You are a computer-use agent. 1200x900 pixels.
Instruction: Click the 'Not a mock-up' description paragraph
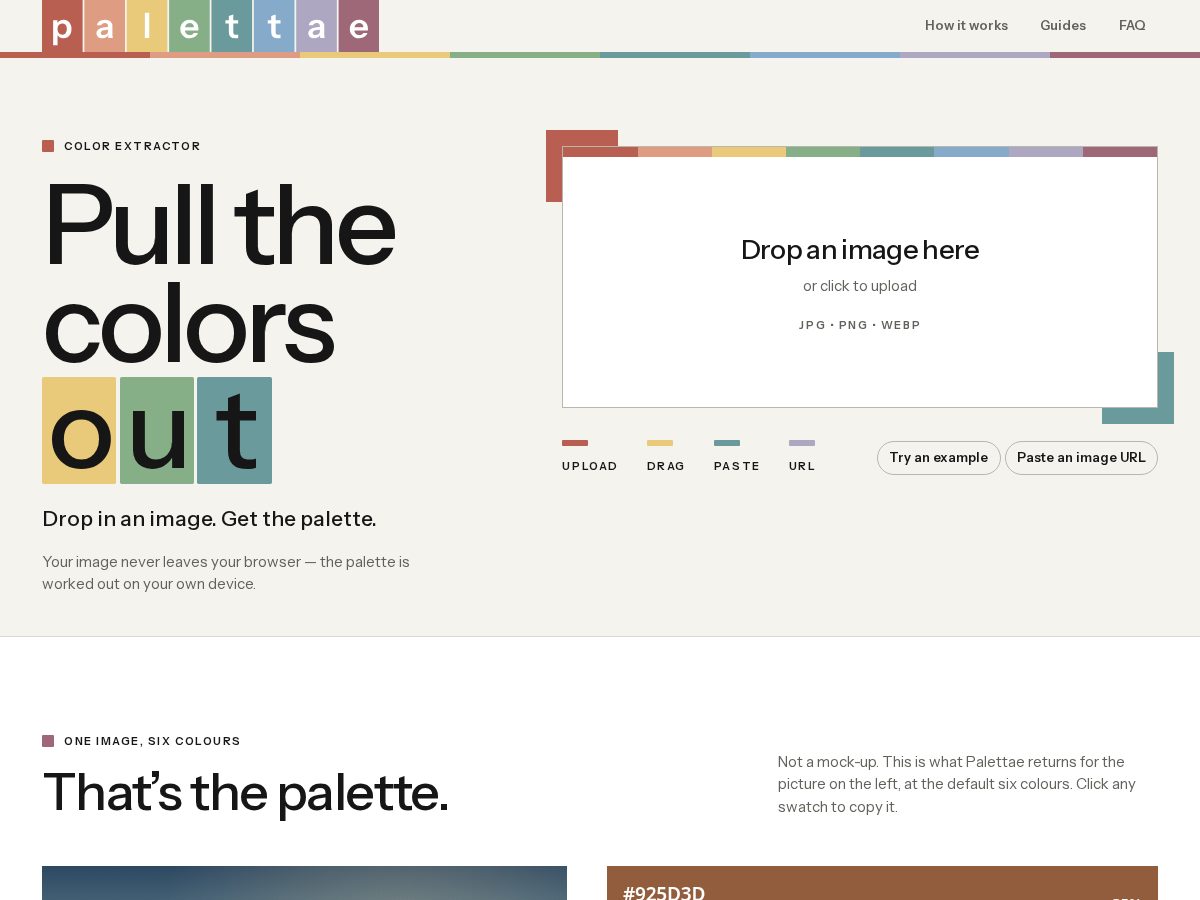(x=957, y=784)
